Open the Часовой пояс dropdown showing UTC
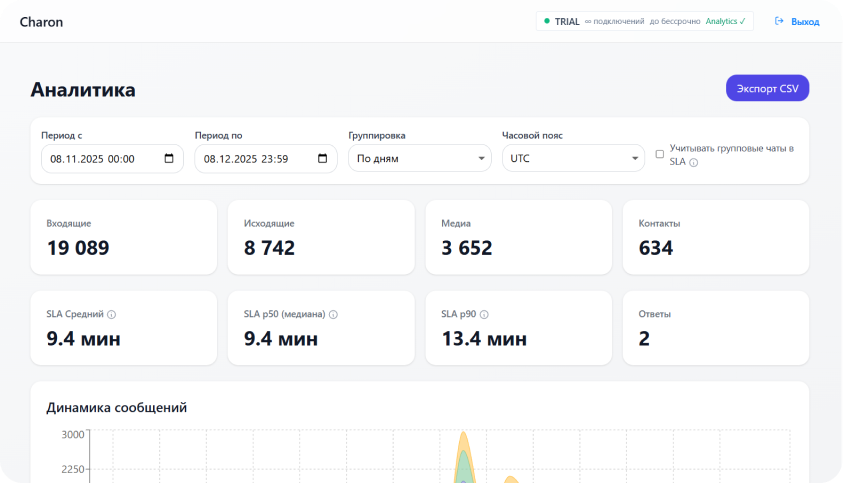The image size is (843, 484). tap(573, 158)
